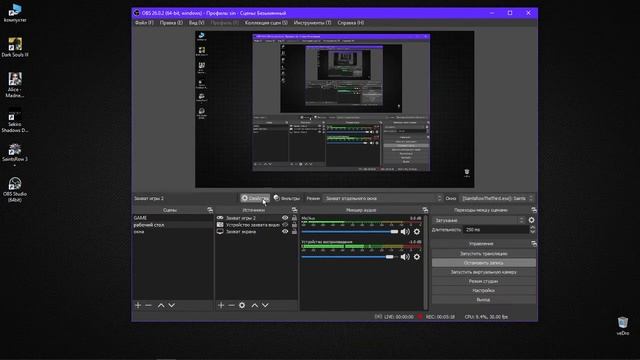Pop out the Sources dock icon
The image size is (640, 360).
(x=294, y=210)
